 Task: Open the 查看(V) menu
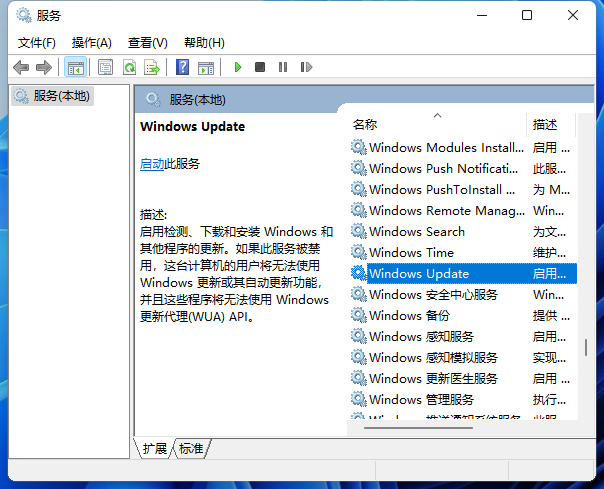[148, 42]
